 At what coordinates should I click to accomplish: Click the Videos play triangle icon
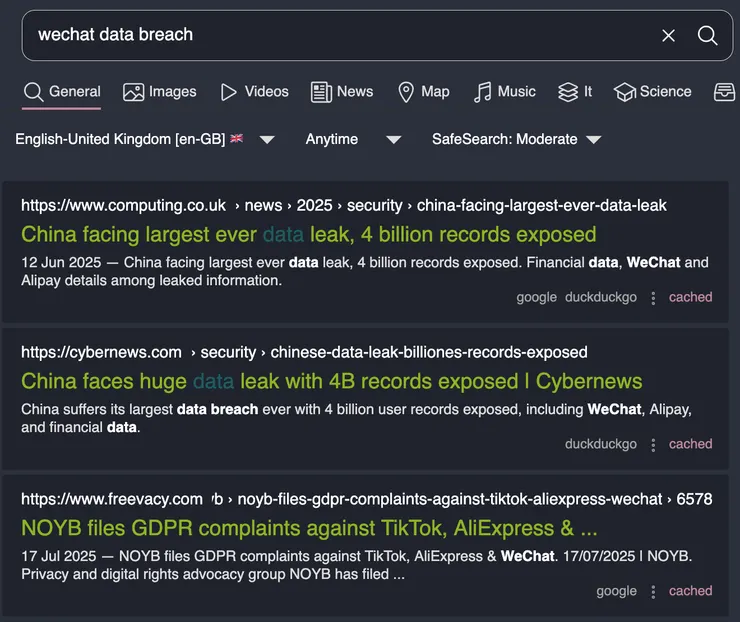228,92
